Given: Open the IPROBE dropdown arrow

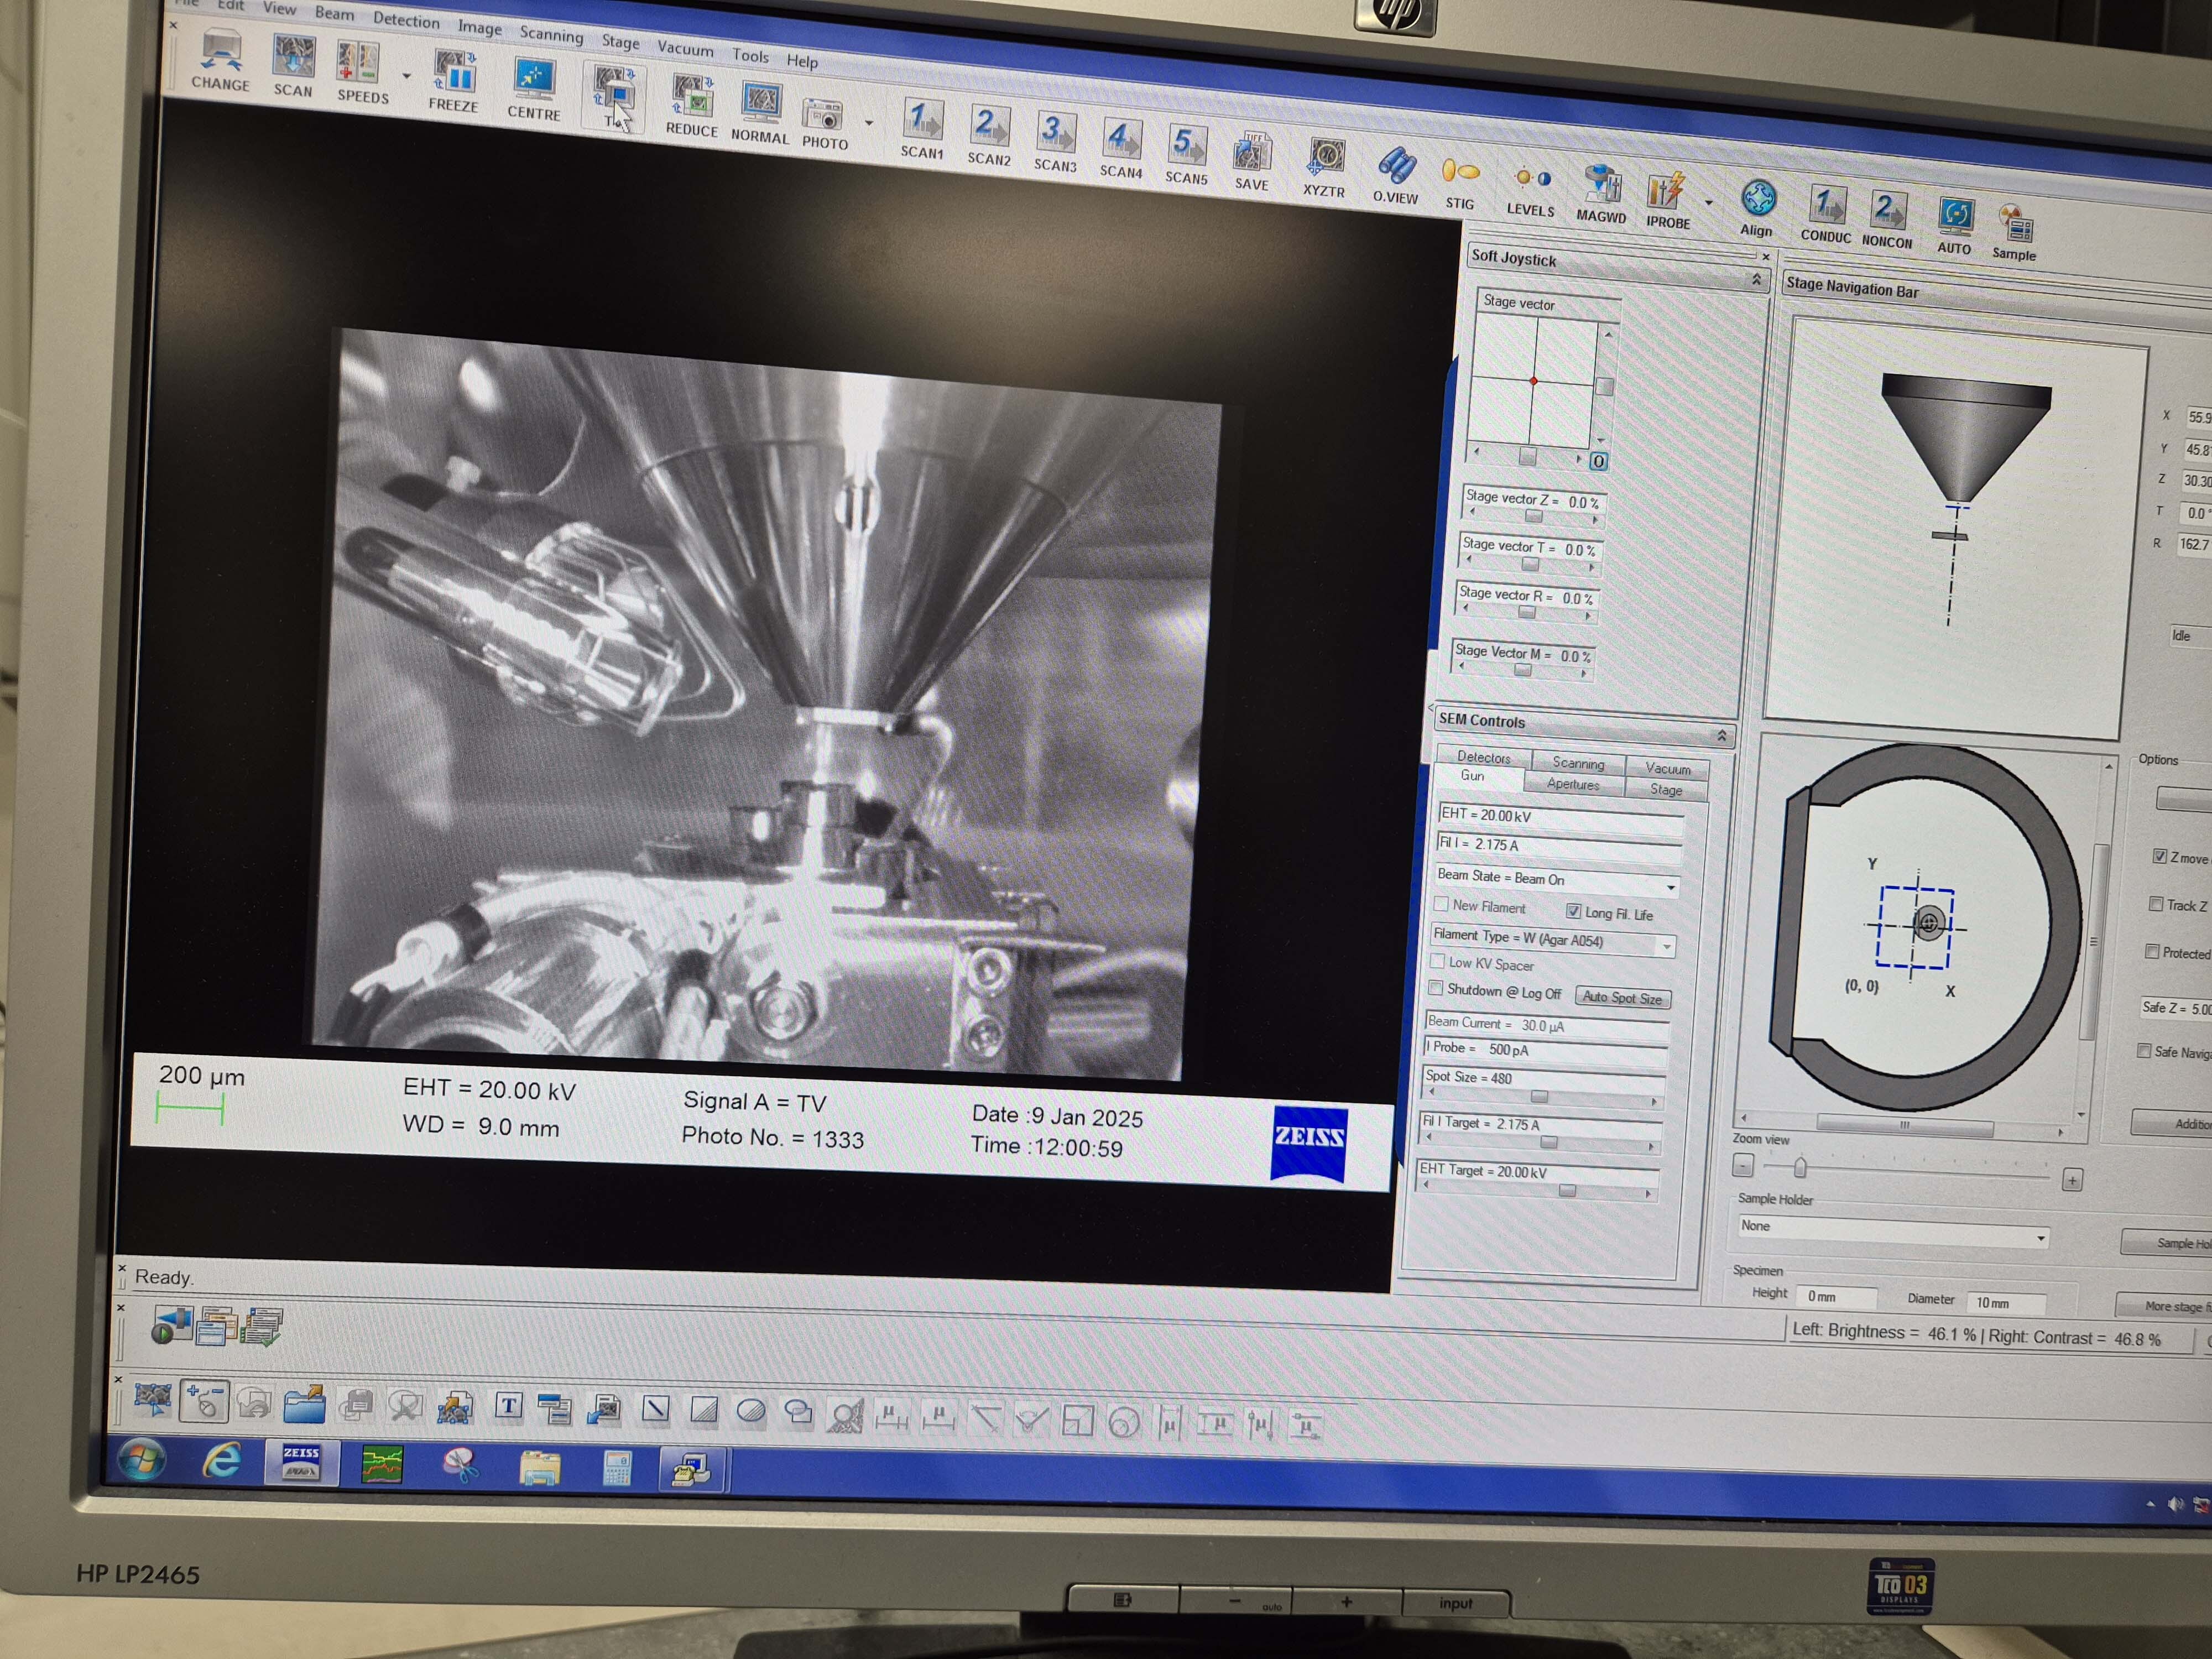Looking at the screenshot, I should click(1709, 203).
